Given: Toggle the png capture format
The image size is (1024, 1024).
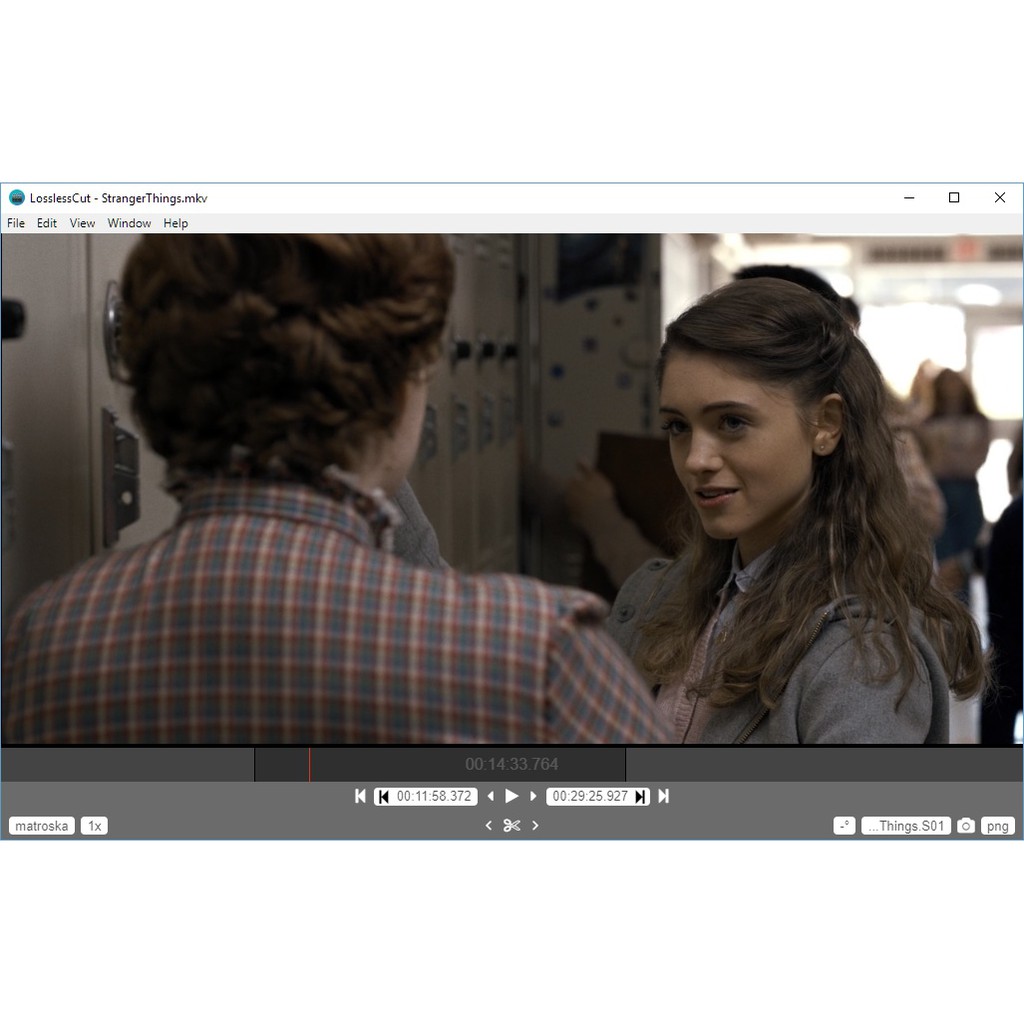Looking at the screenshot, I should pos(997,826).
